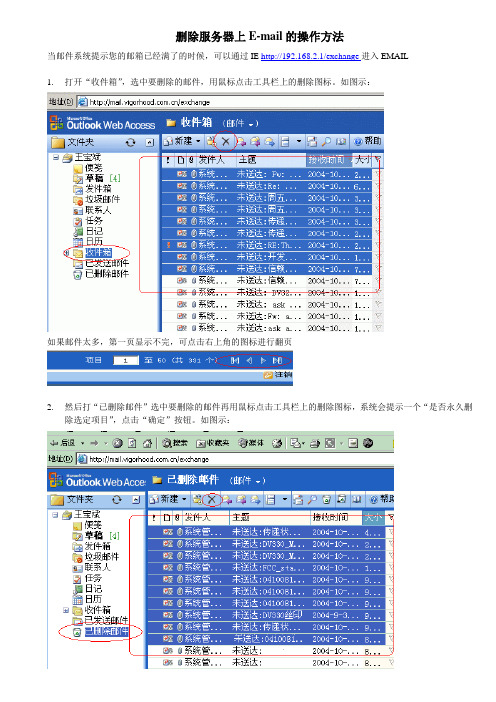Refresh the folder list in the 收件箱 screenshot
Viewport: 496px width, 702px height.
click(x=130, y=142)
